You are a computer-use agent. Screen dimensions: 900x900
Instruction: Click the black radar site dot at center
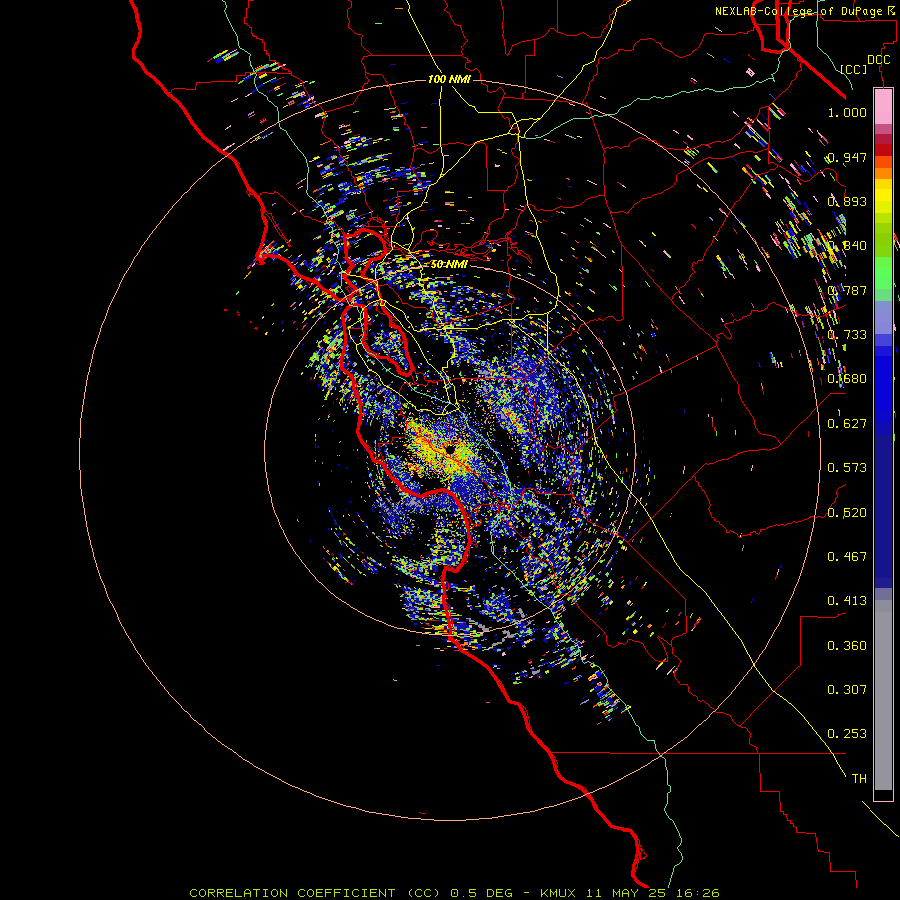pyautogui.click(x=451, y=449)
